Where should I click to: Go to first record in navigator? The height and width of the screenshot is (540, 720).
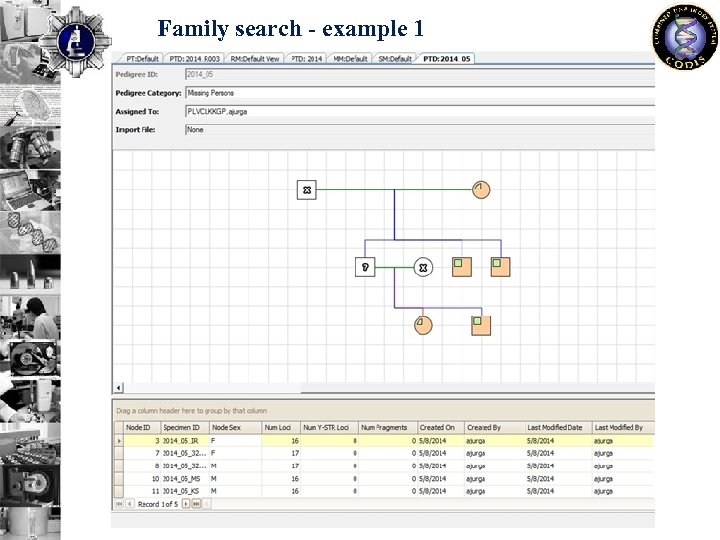tap(119, 504)
